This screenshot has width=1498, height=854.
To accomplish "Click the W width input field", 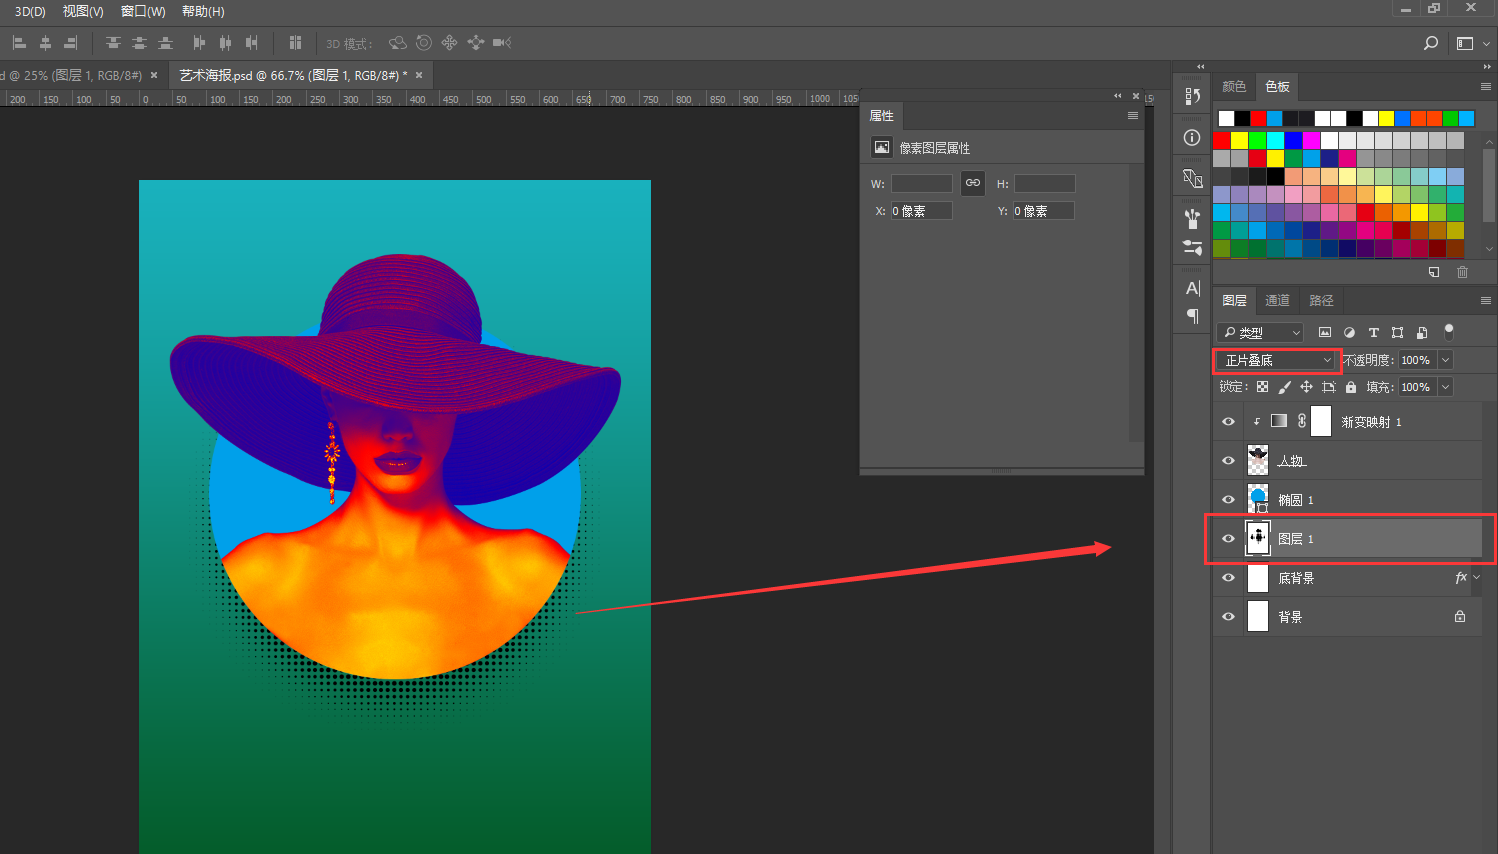I will [922, 184].
